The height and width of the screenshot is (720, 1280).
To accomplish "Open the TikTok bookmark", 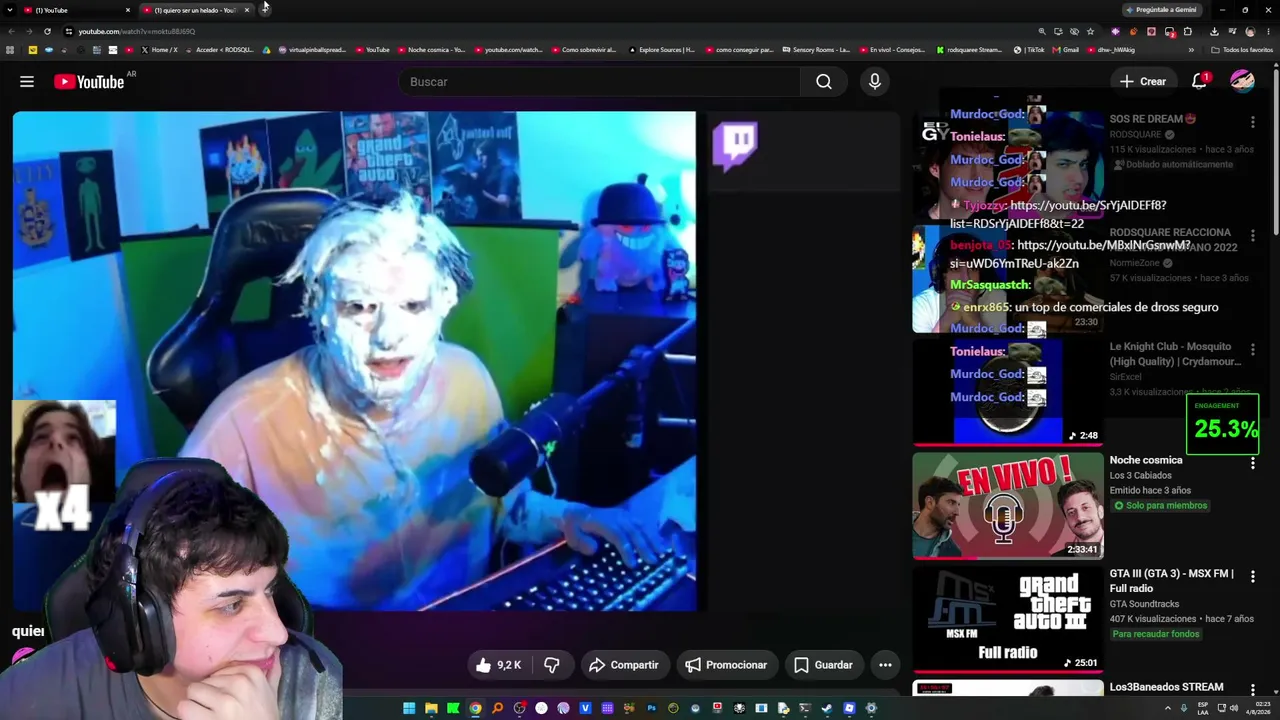I will pyautogui.click(x=1029, y=50).
